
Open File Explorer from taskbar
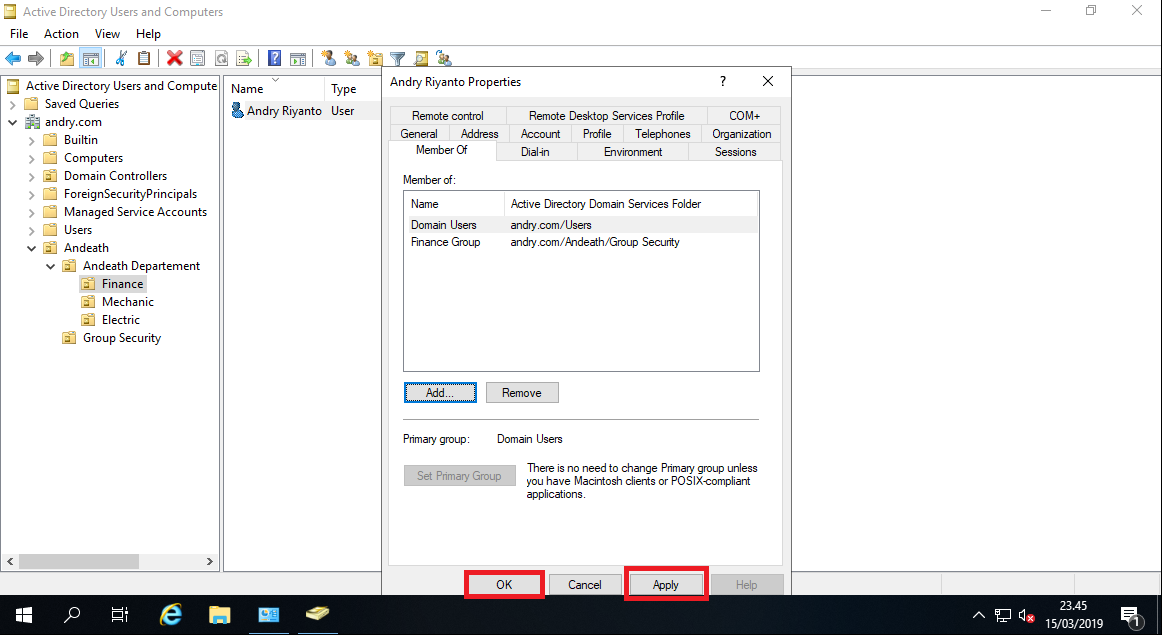[219, 615]
